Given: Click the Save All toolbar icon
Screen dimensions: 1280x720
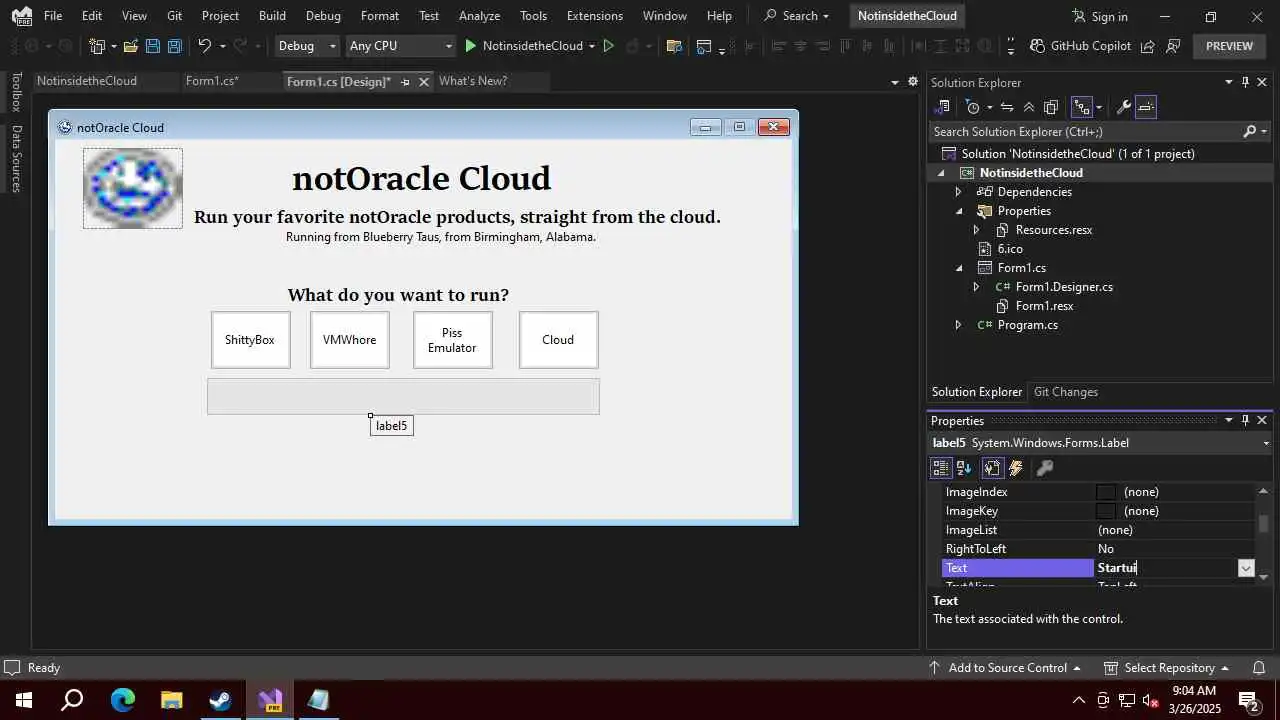Looking at the screenshot, I should coord(174,46).
